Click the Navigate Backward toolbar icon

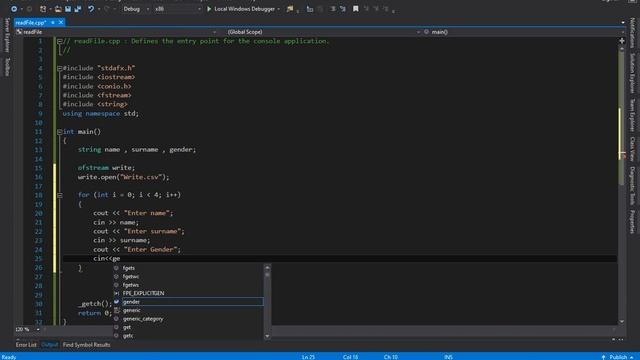(x=13, y=9)
